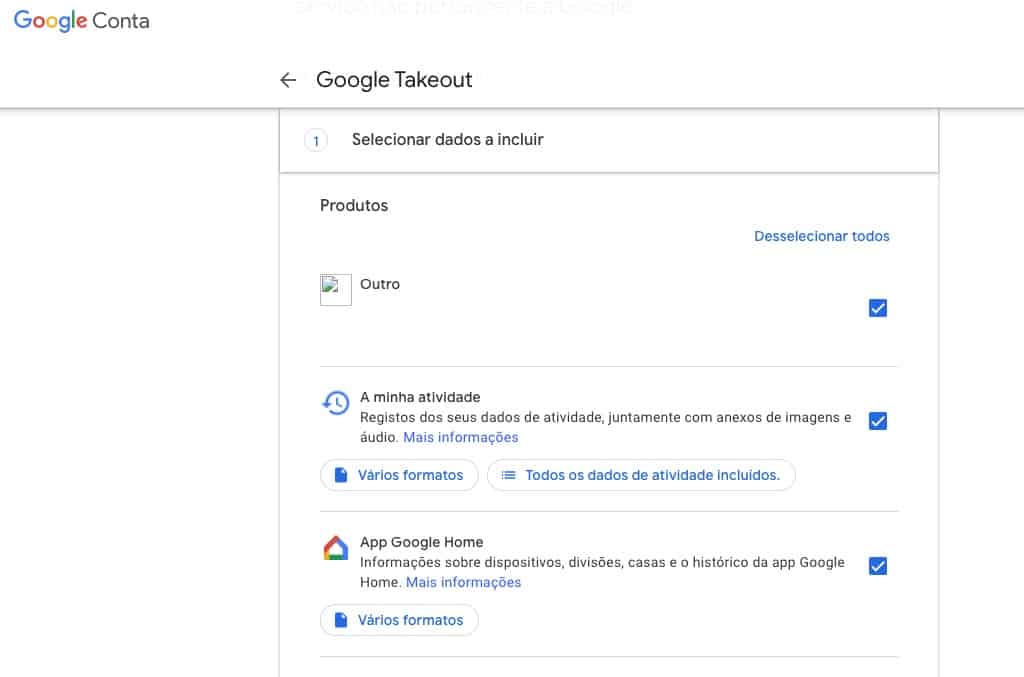1024x677 pixels.
Task: Collapse the Selecionar dados a incluir header
Action: tap(609, 140)
